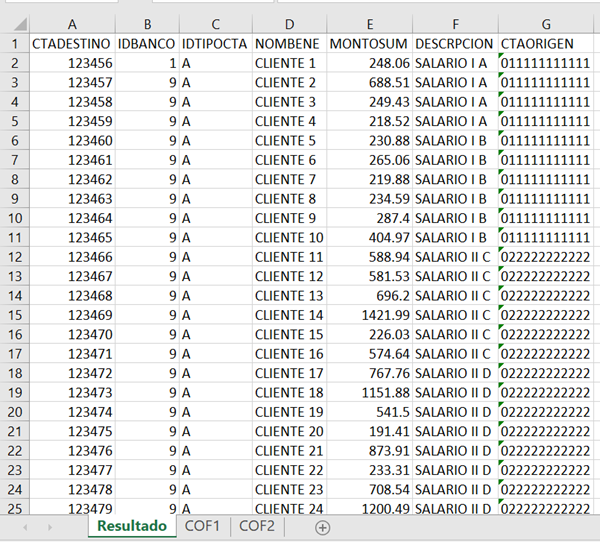600x542 pixels.
Task: Select row 15 by its row number
Action: tap(14, 315)
